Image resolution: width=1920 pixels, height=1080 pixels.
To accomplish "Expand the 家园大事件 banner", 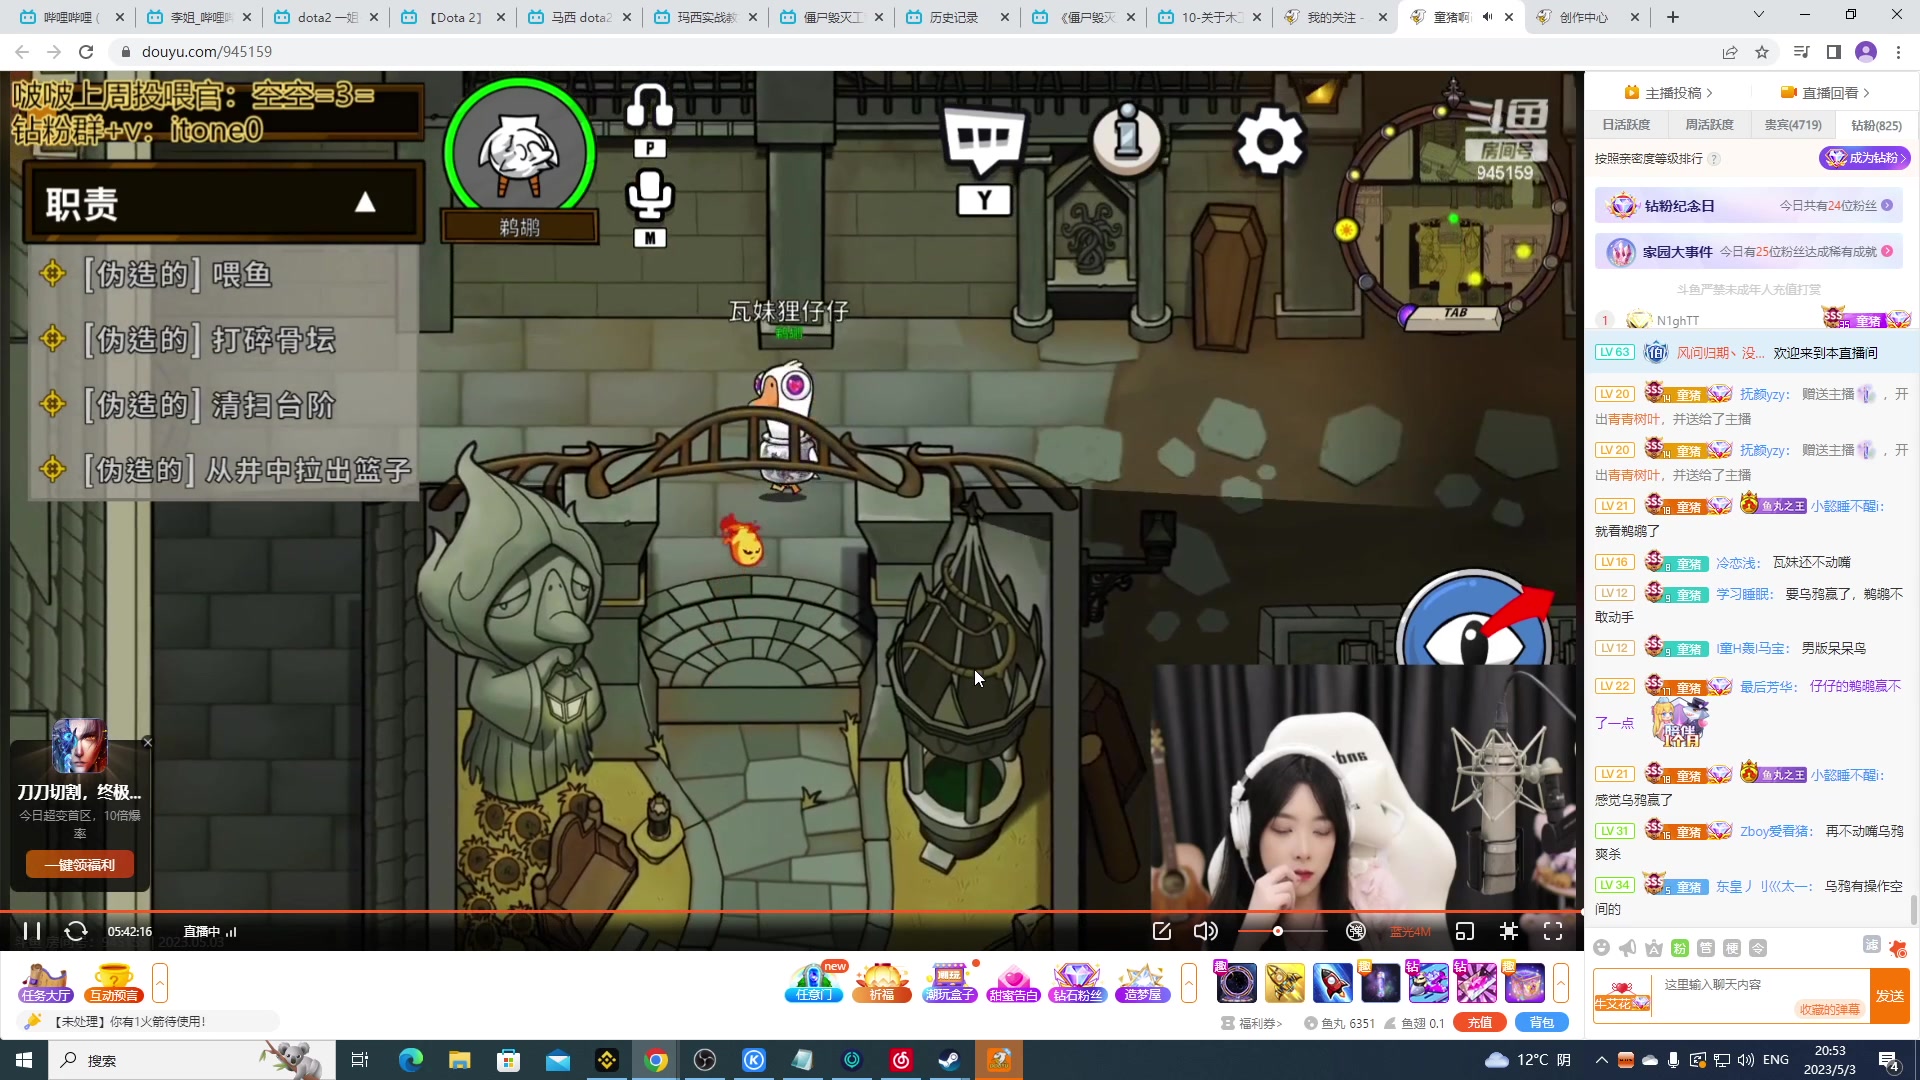I will (x=1749, y=251).
